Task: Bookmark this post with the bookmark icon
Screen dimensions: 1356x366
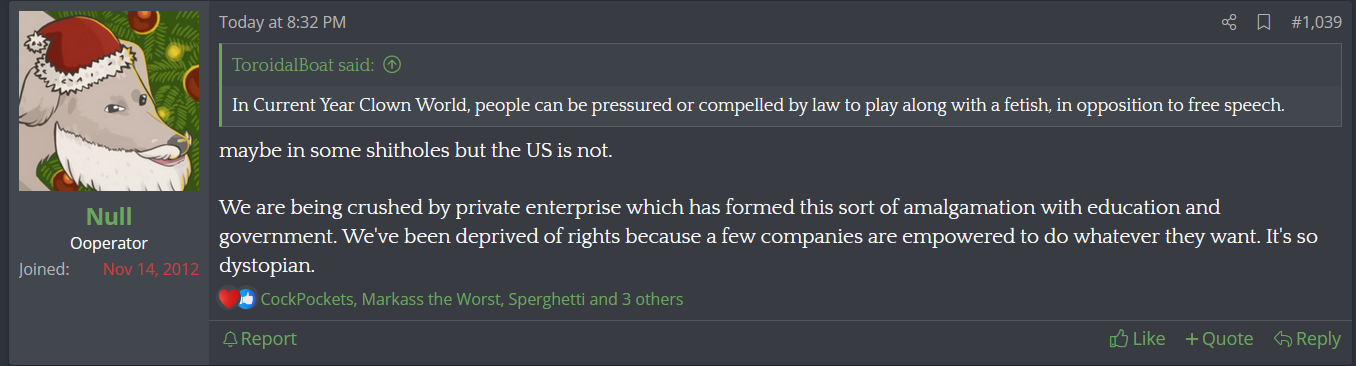Action: 1264,22
